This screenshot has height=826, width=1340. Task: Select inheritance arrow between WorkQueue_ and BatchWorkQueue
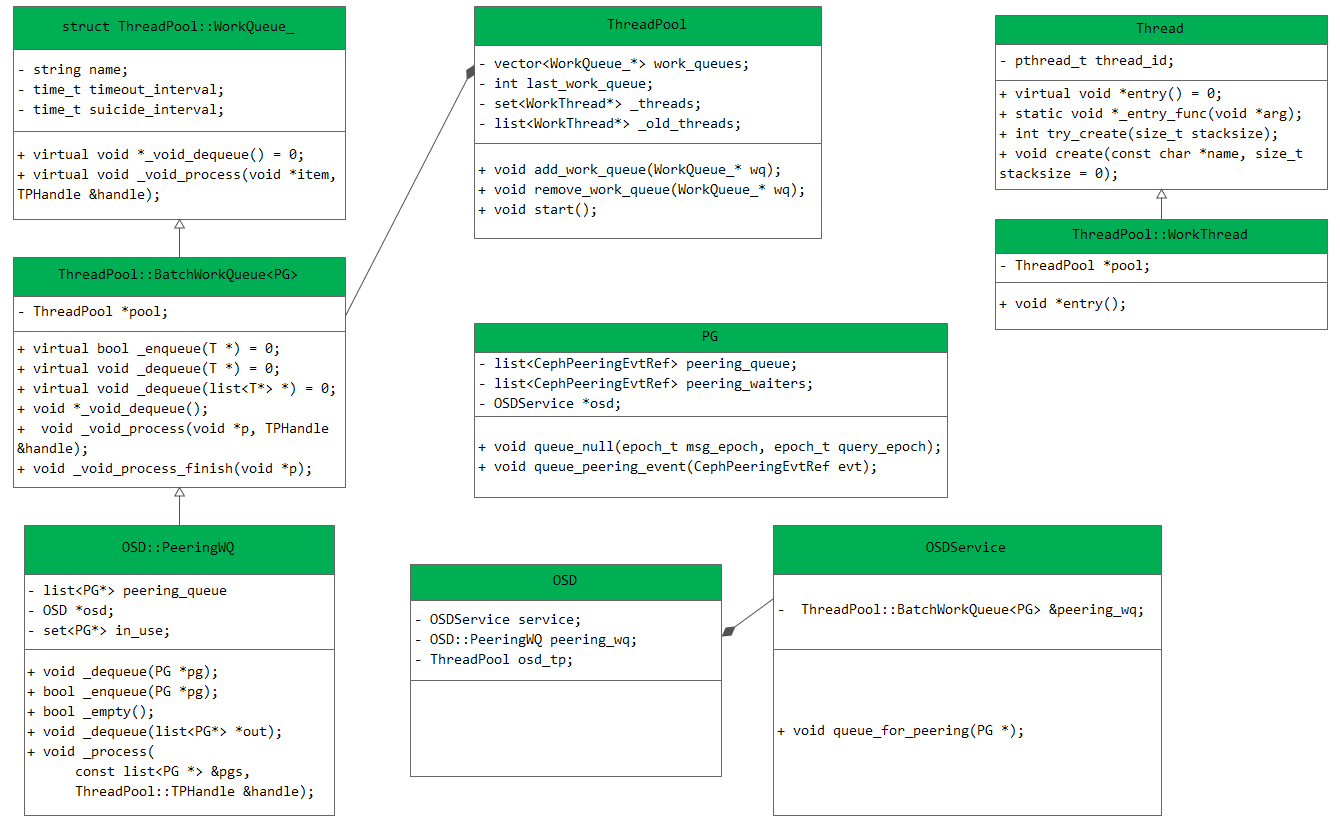click(x=179, y=238)
